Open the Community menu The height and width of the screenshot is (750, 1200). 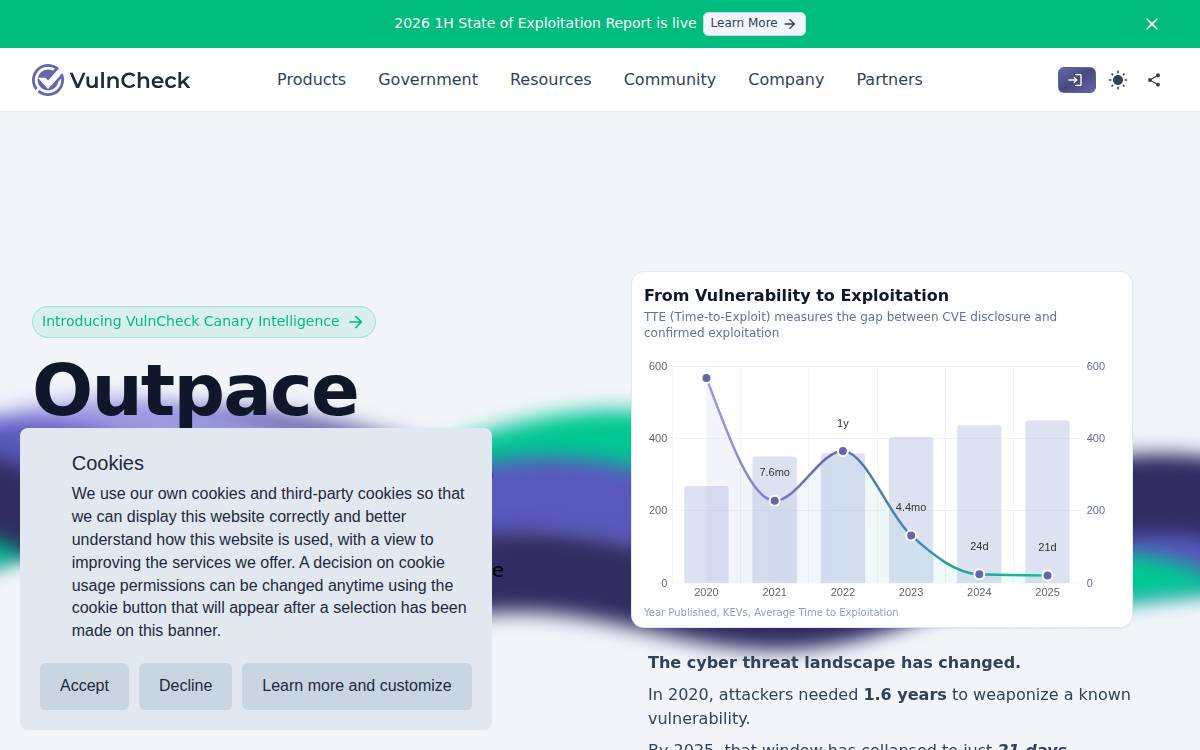pyautogui.click(x=670, y=80)
